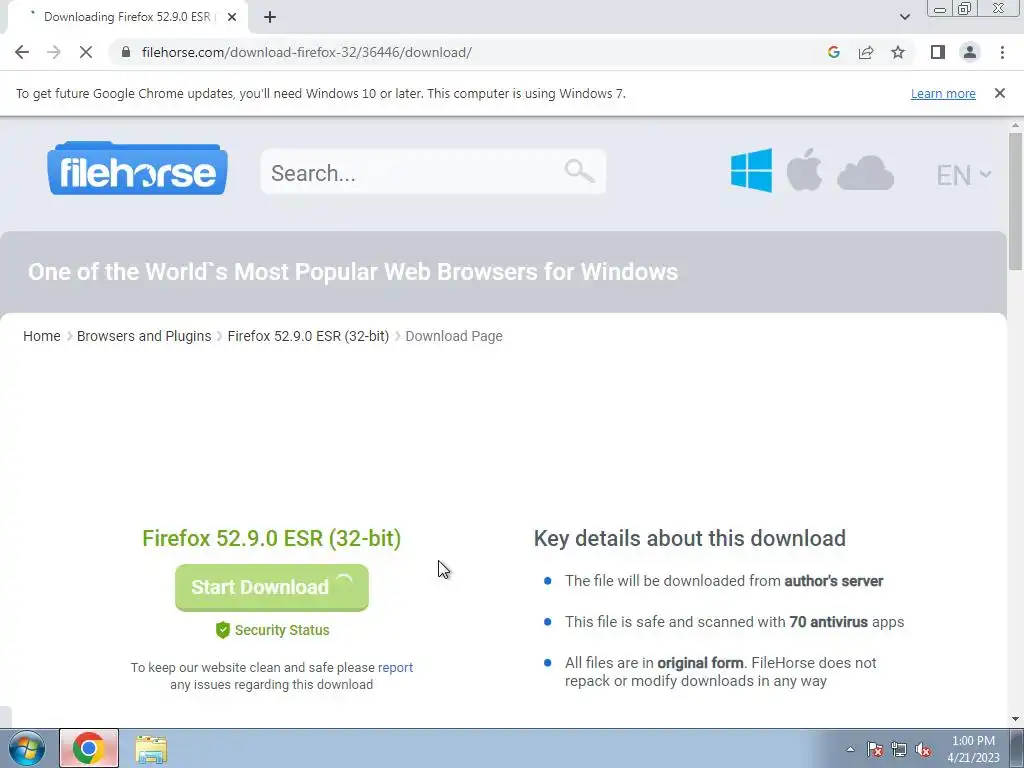Dismiss the Chrome update notification bar
This screenshot has height=768, width=1024.
point(999,93)
